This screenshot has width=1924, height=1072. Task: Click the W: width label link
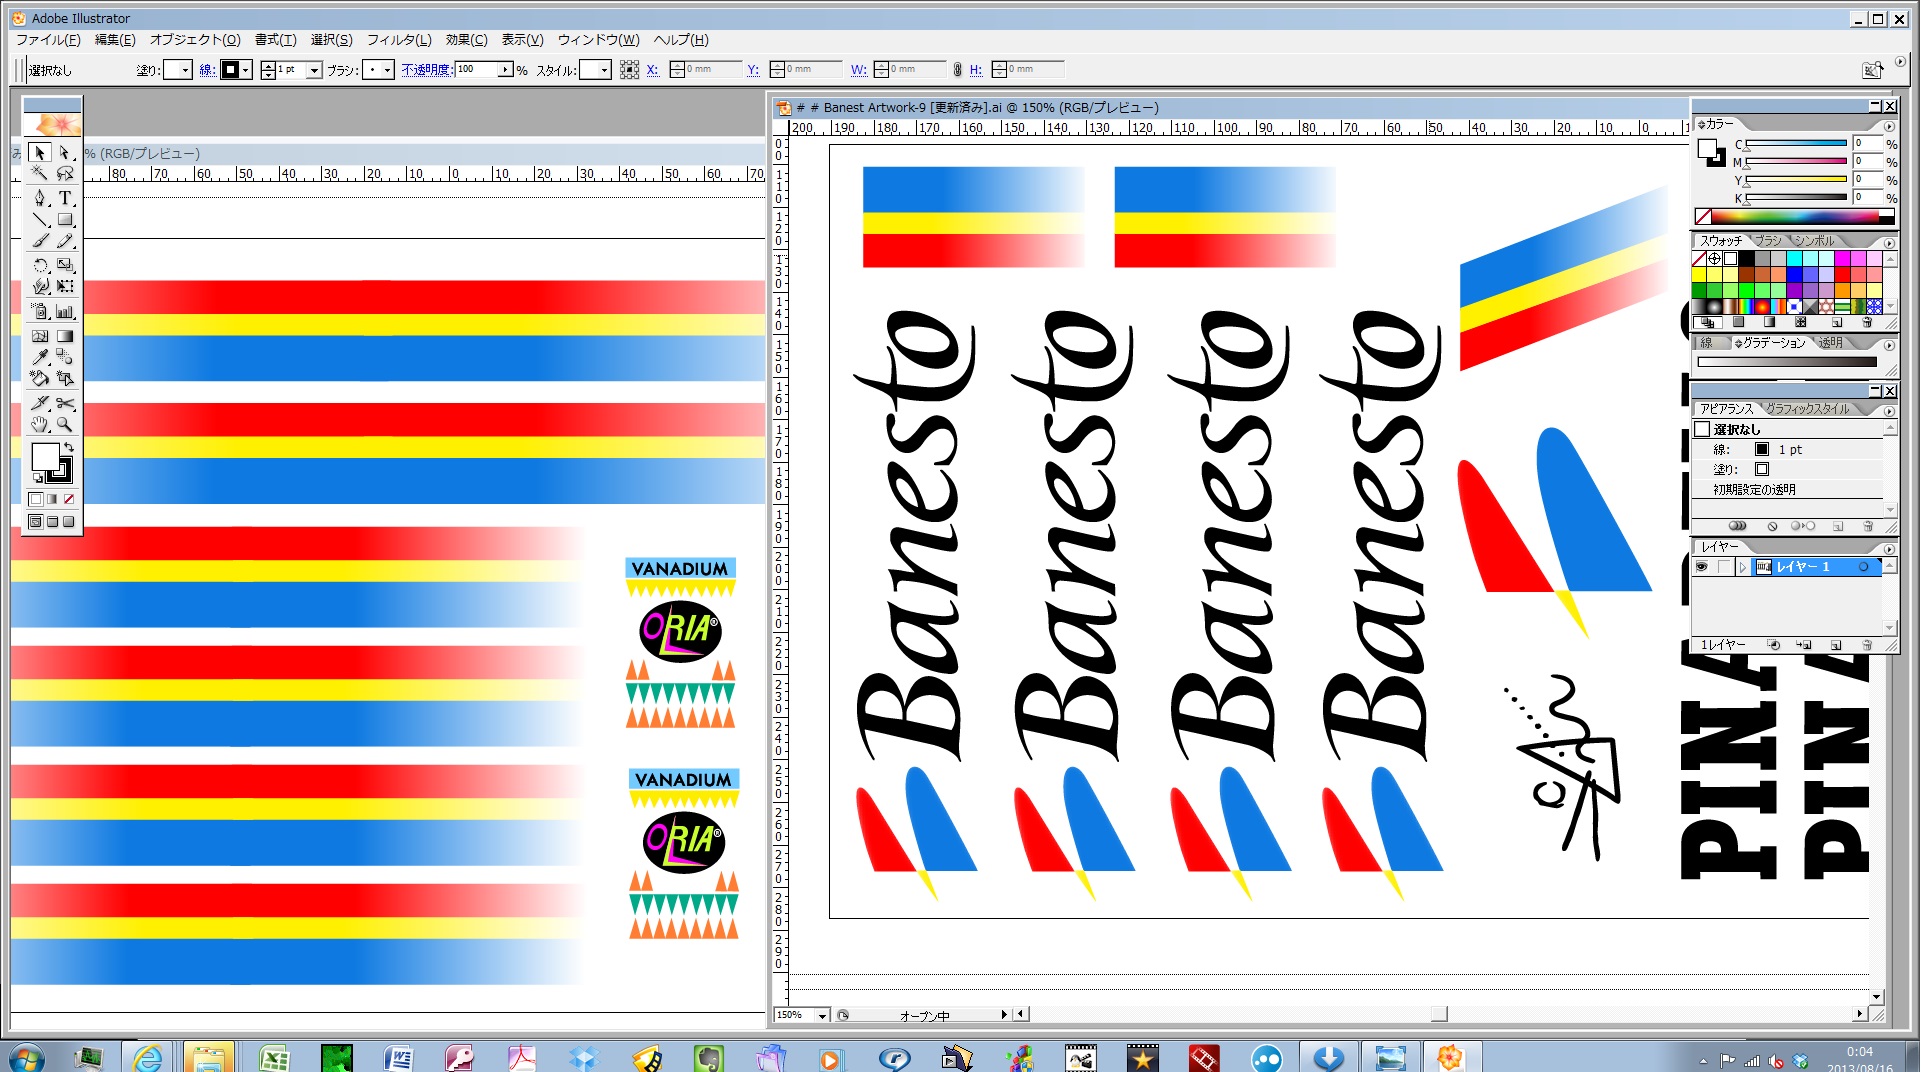tap(858, 70)
